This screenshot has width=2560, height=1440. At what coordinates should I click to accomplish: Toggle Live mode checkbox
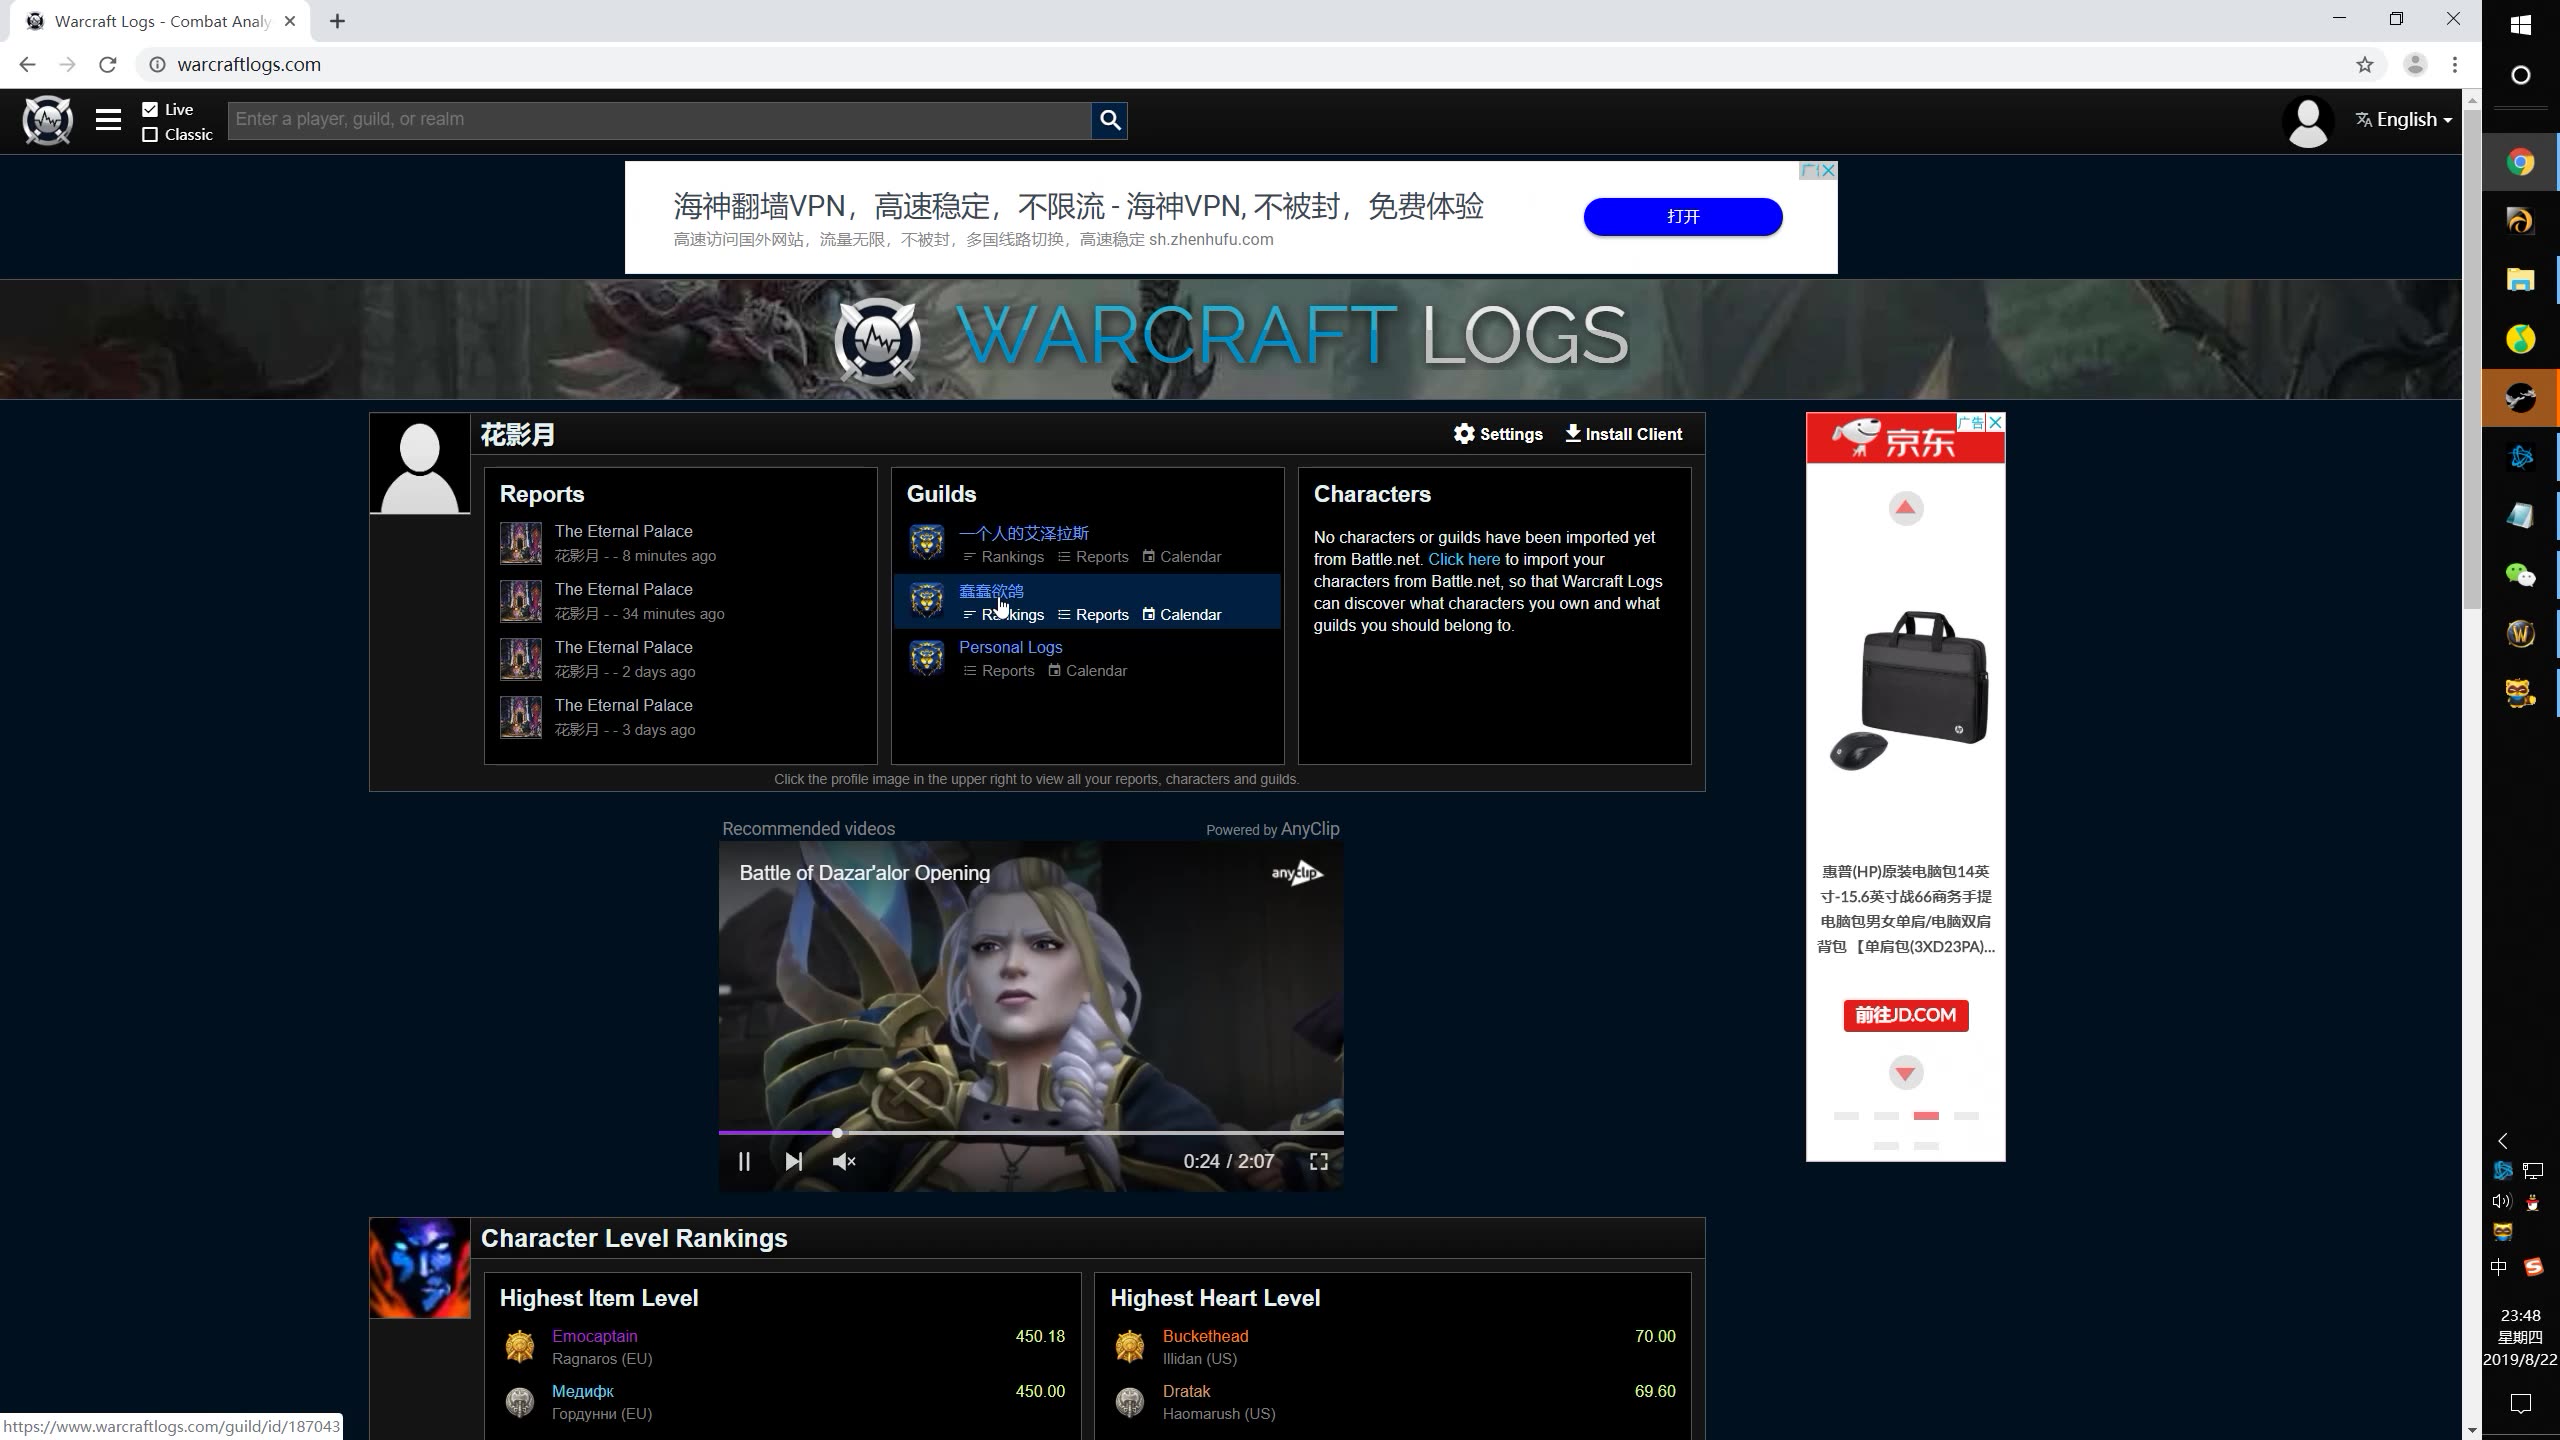pos(149,109)
